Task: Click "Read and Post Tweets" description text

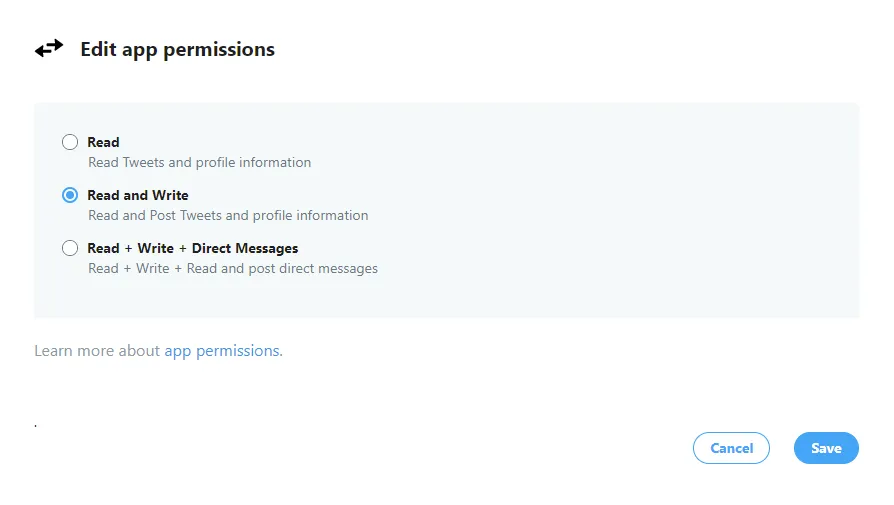Action: pos(228,215)
